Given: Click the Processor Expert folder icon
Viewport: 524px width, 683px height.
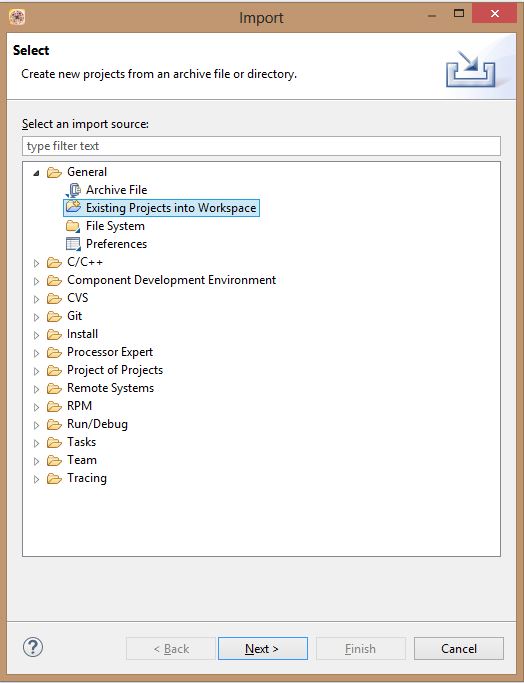Looking at the screenshot, I should [54, 352].
